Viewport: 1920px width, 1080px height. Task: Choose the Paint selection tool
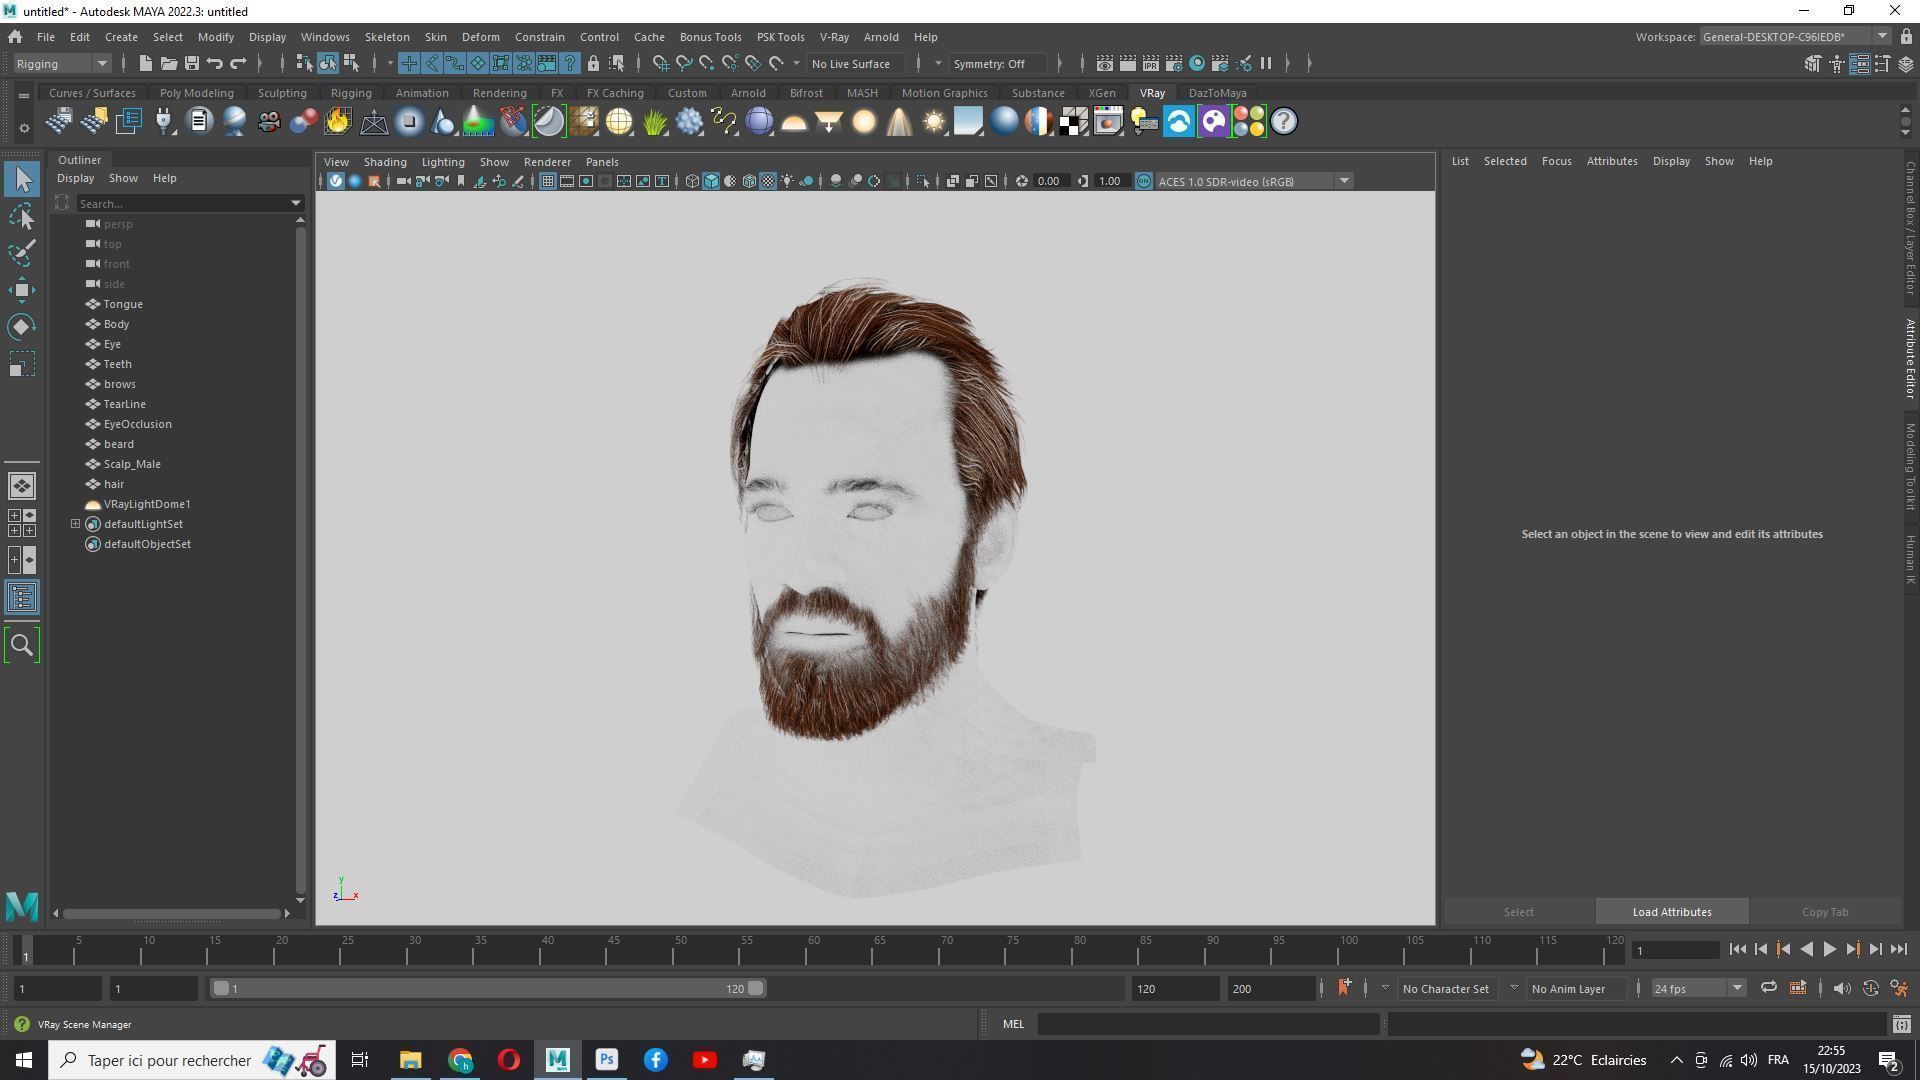pyautogui.click(x=22, y=253)
